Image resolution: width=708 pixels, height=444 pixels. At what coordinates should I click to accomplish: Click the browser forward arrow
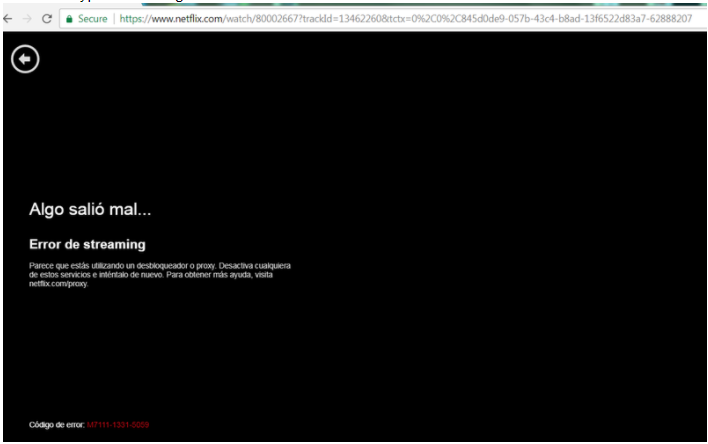tap(27, 19)
